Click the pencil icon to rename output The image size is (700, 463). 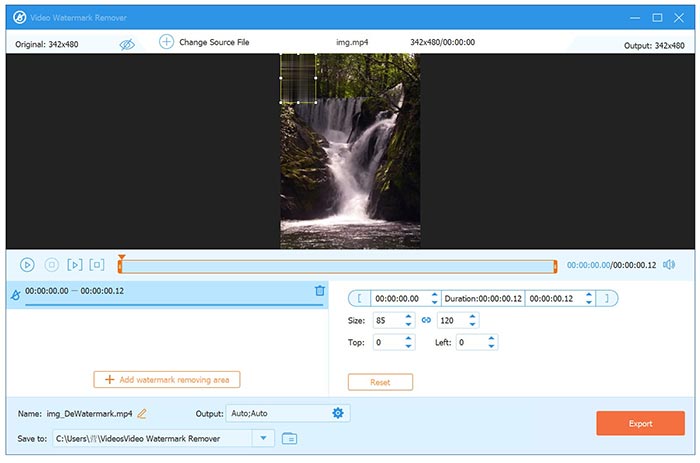(x=142, y=413)
